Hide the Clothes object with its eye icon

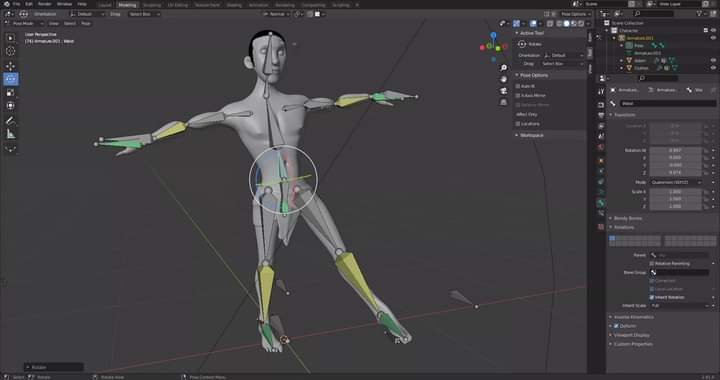coord(713,68)
